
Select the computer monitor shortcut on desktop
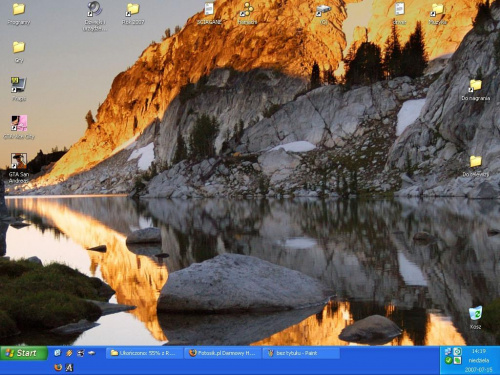coord(19,89)
